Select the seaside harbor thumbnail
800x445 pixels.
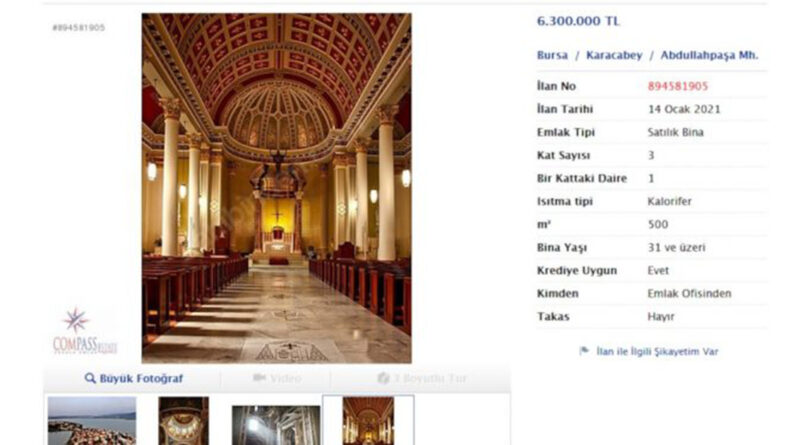[x=92, y=421]
